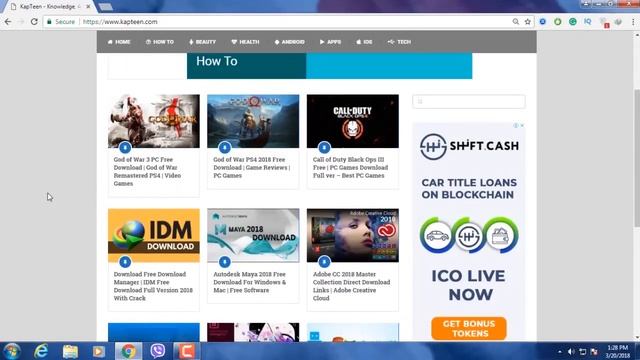This screenshot has width=640, height=360.
Task: Launch Internet Explorer from taskbar
Action: (x=41, y=351)
